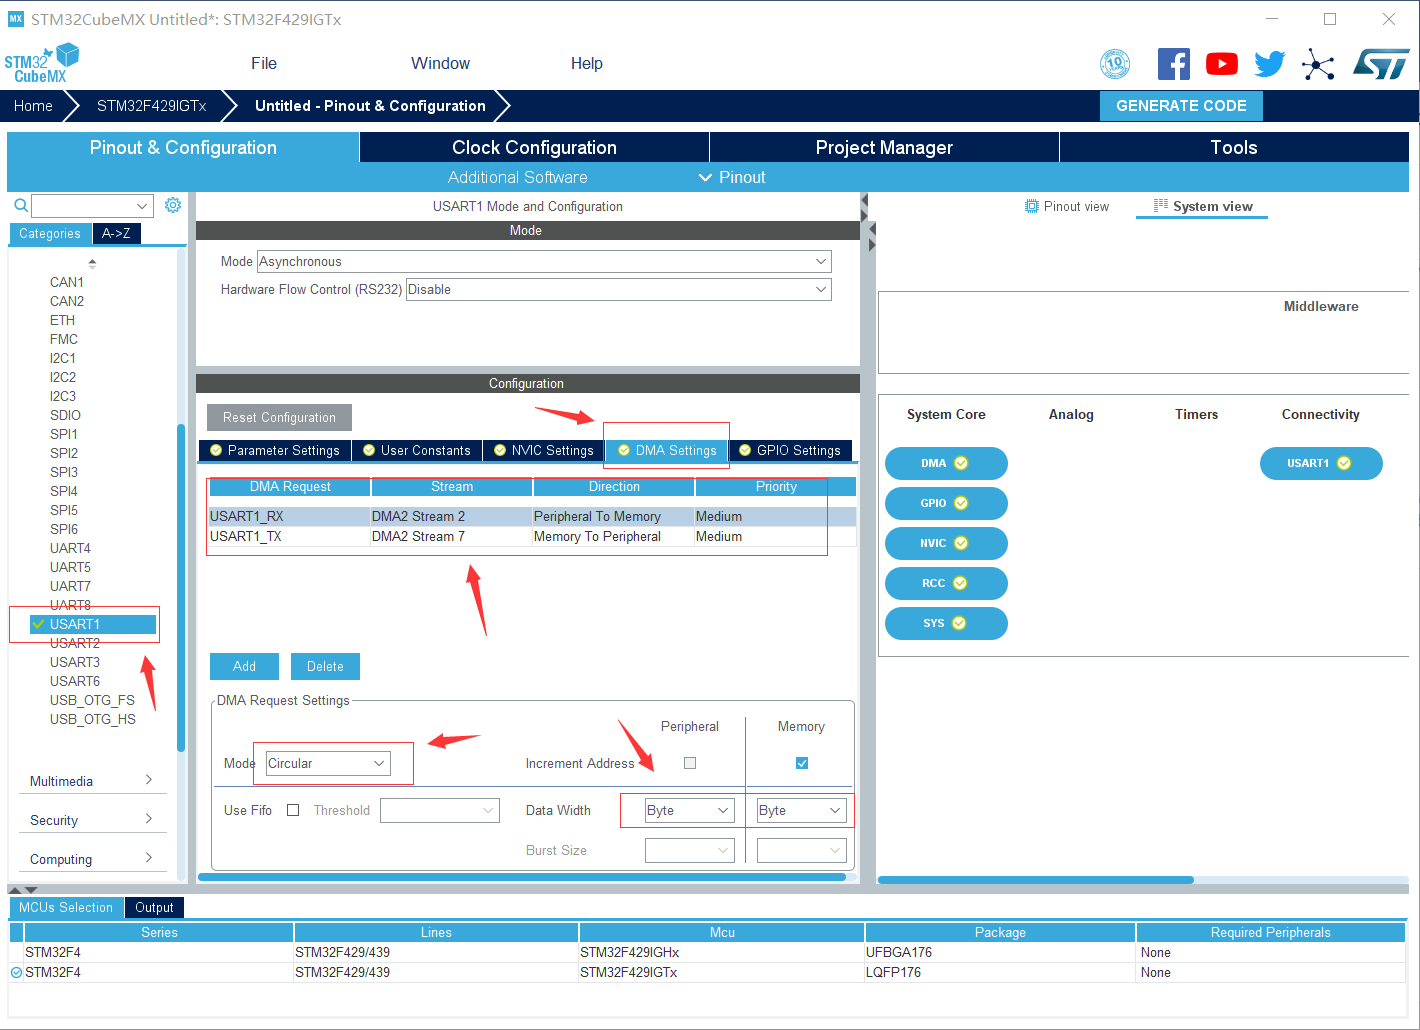Select SPI1 in the peripheral list
This screenshot has height=1030, width=1420.
click(x=64, y=434)
